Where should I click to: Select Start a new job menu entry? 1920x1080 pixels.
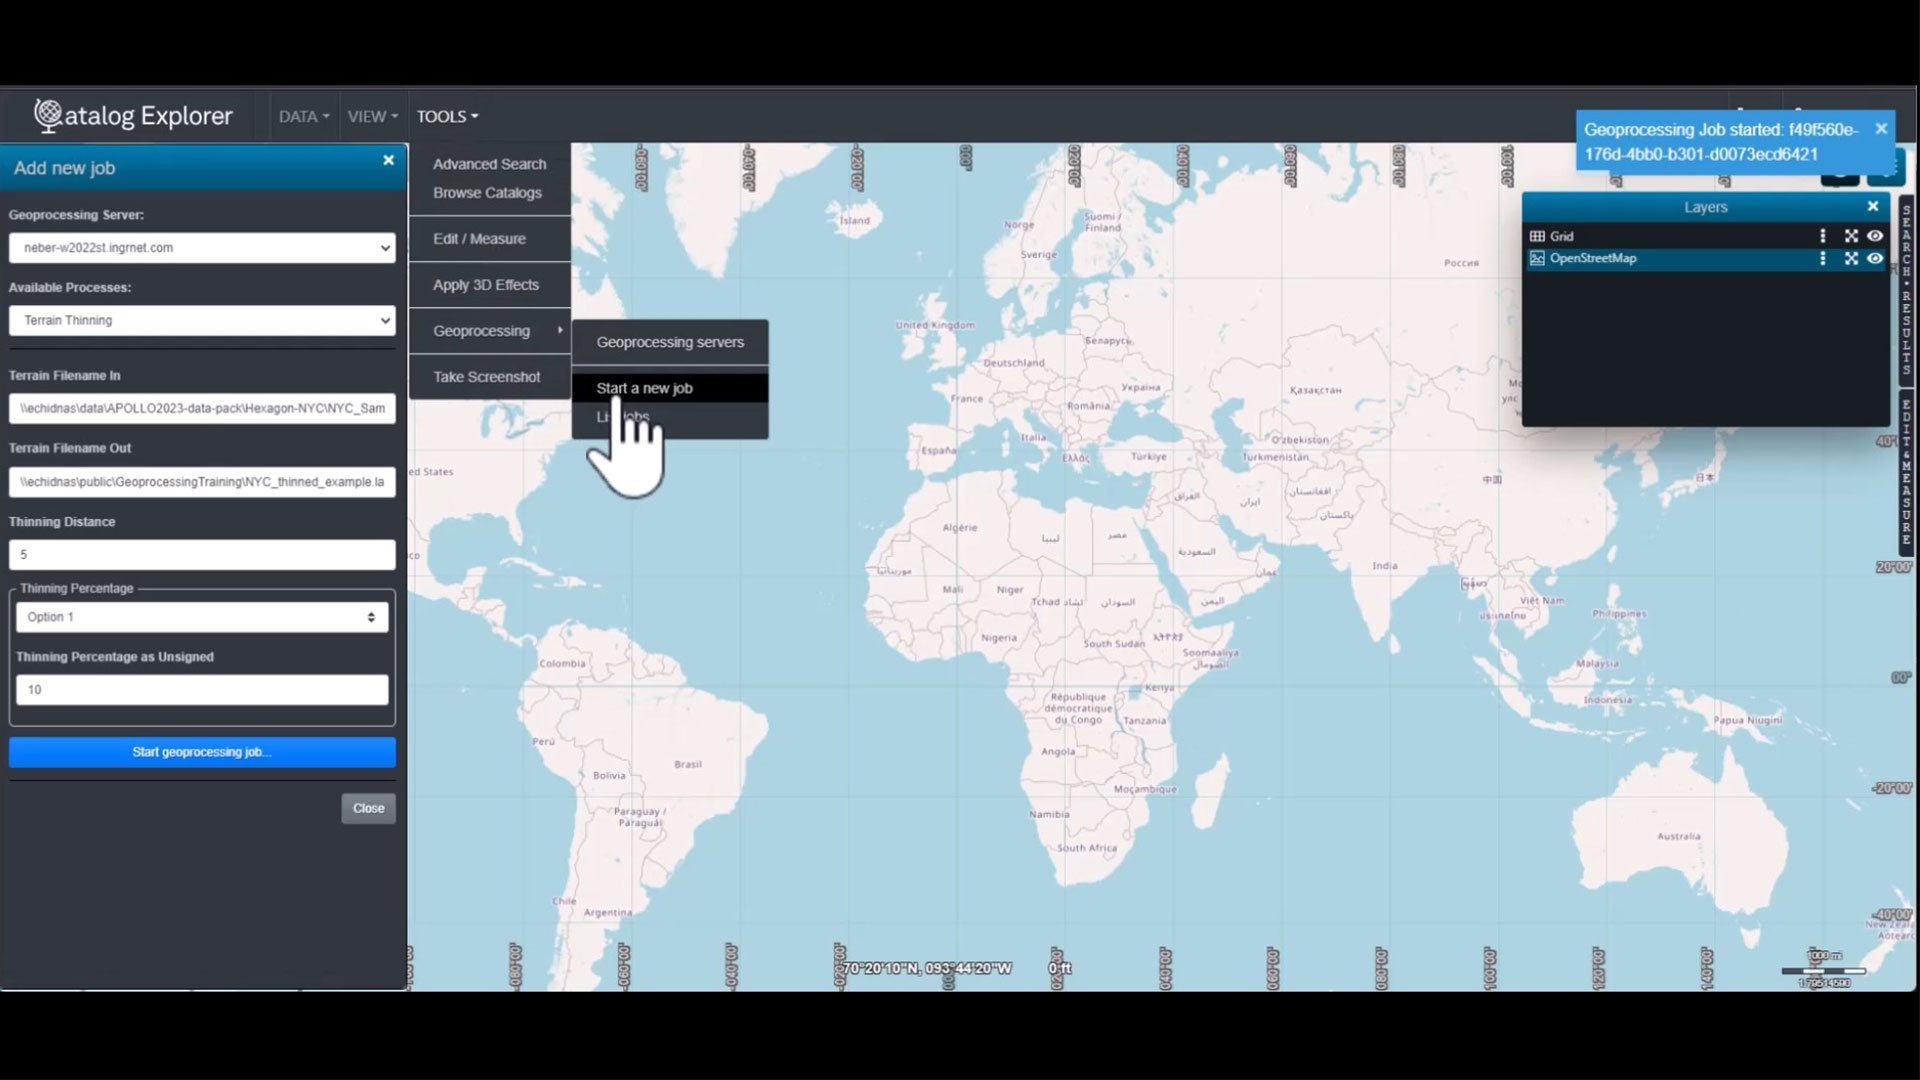click(645, 388)
